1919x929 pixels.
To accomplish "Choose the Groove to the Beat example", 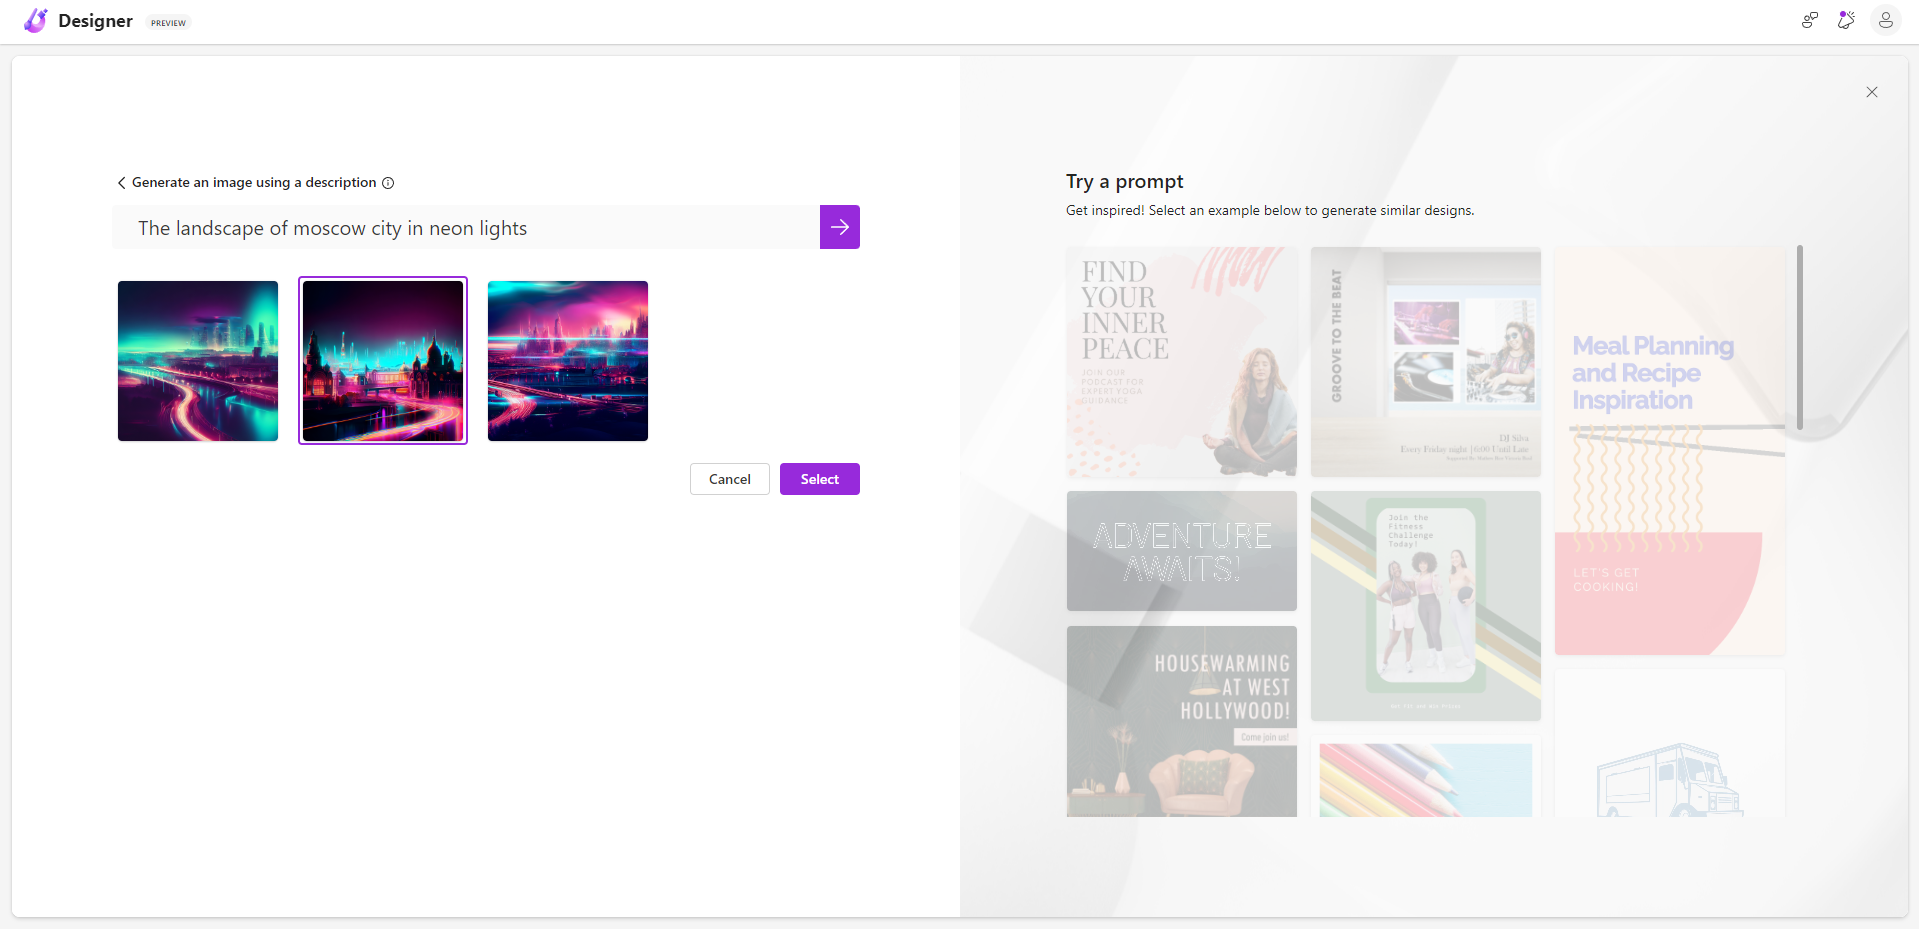I will pos(1426,362).
